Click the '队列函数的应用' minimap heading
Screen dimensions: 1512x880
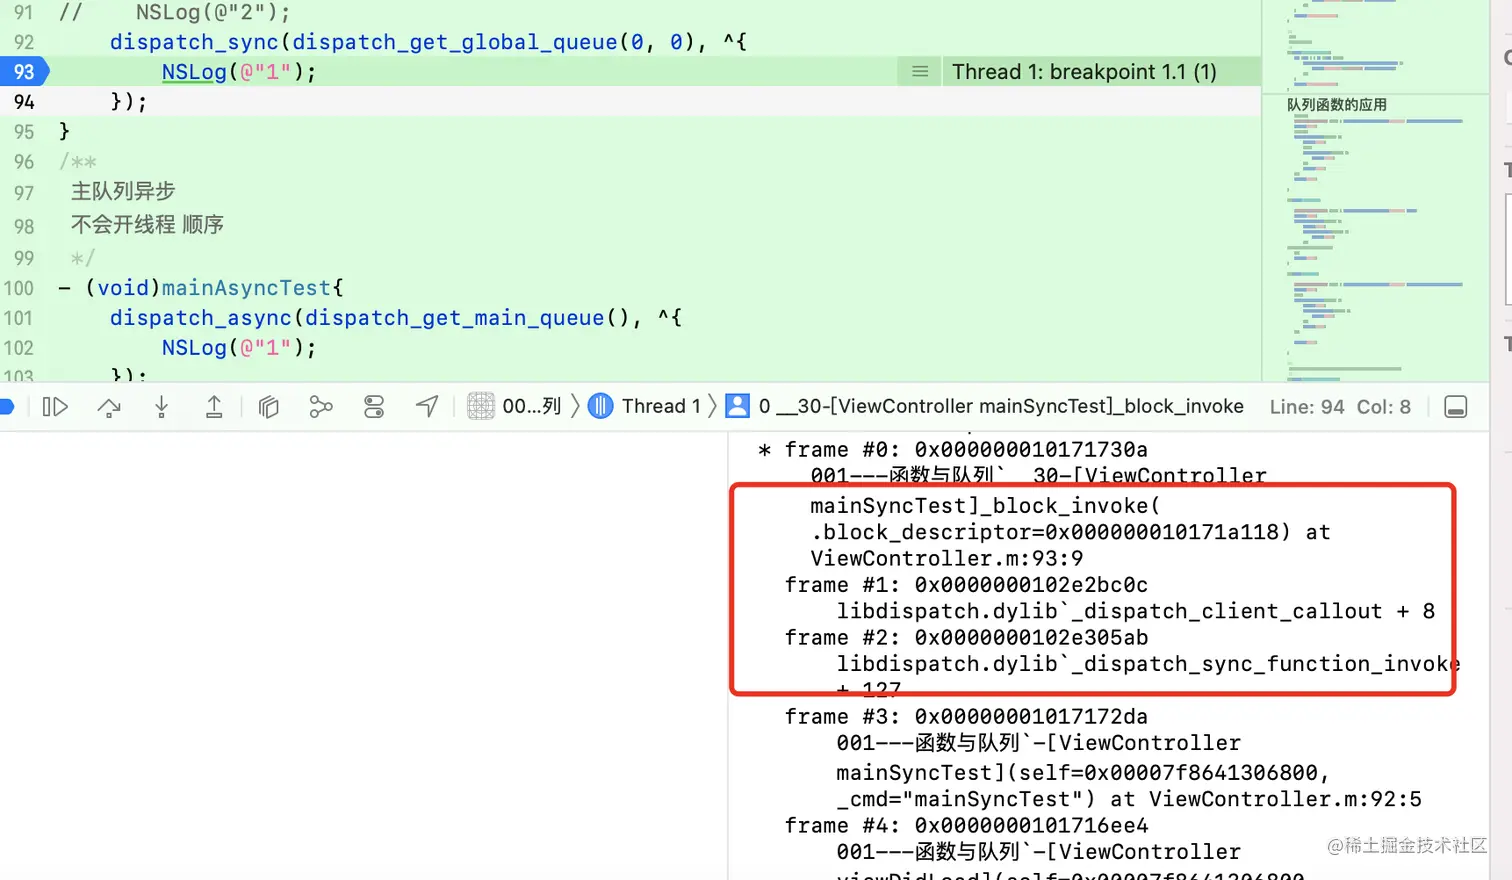tap(1336, 104)
